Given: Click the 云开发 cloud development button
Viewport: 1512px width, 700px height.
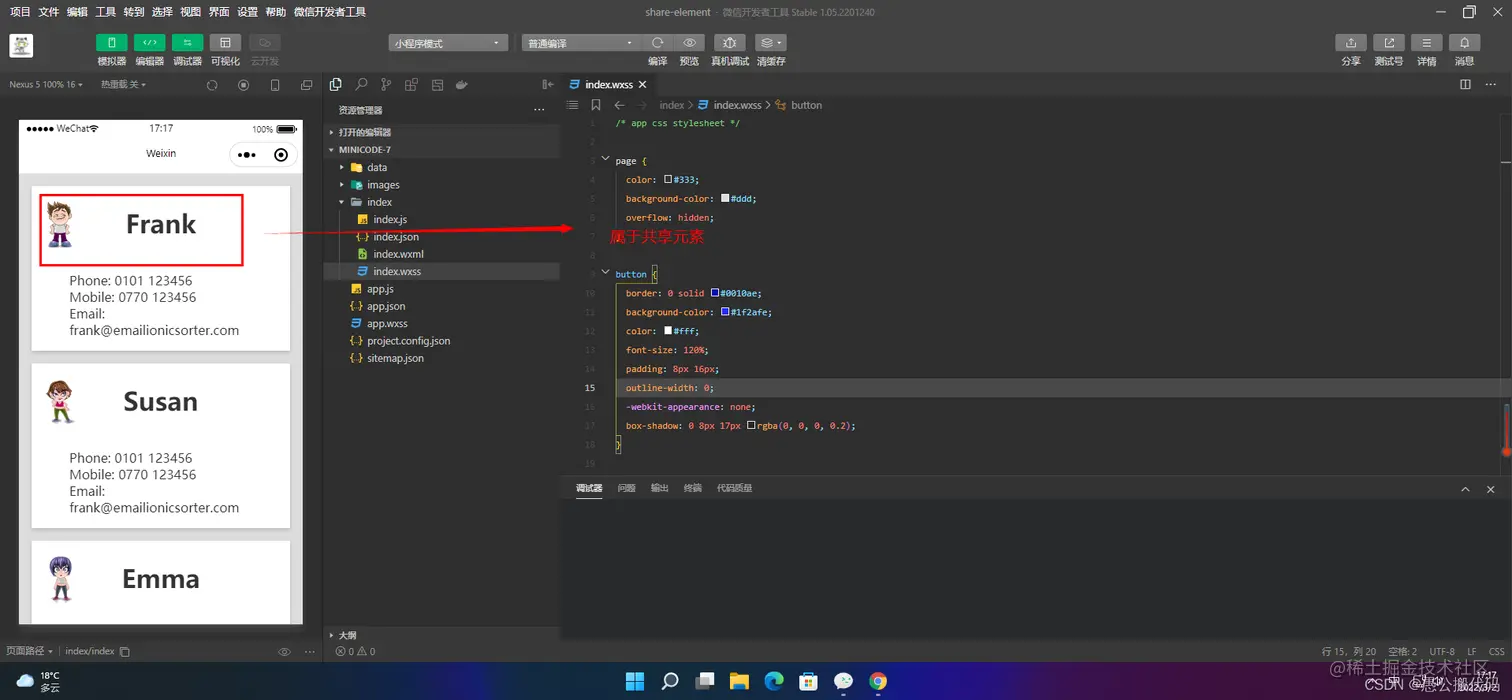Looking at the screenshot, I should tap(265, 43).
